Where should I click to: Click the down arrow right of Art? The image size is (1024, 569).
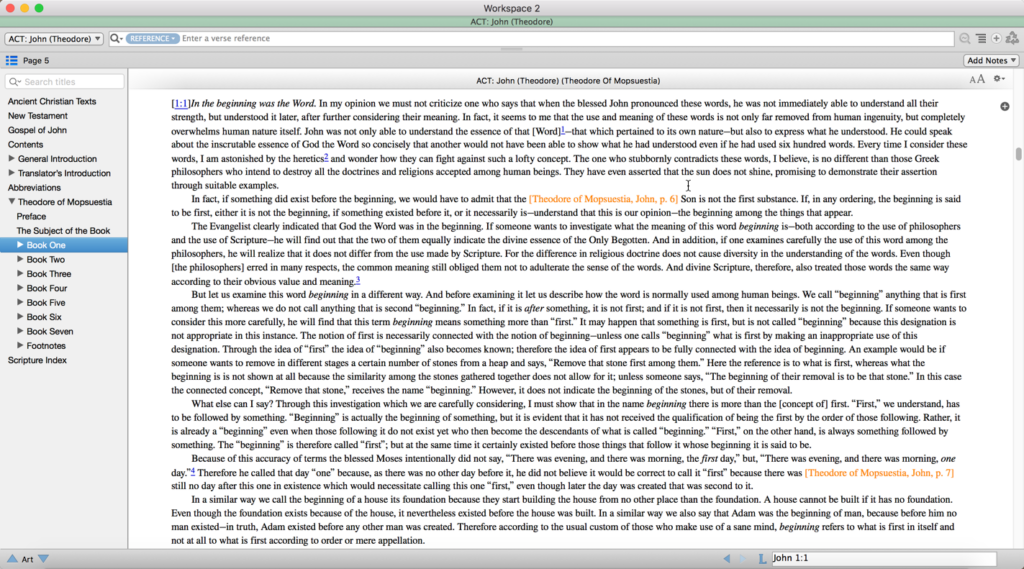point(44,559)
